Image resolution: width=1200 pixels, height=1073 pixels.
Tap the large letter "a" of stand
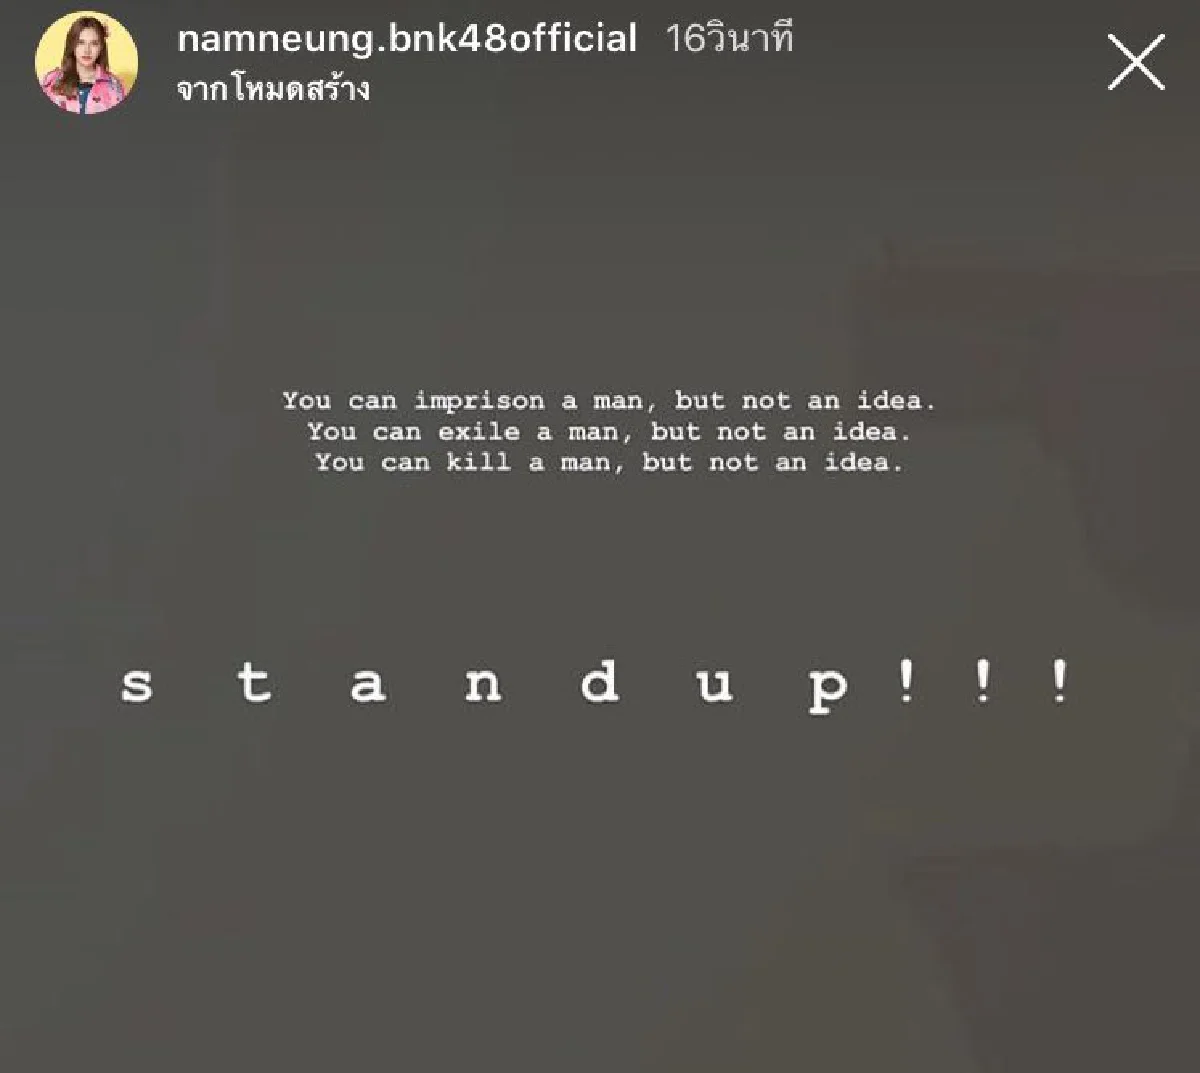pos(367,685)
